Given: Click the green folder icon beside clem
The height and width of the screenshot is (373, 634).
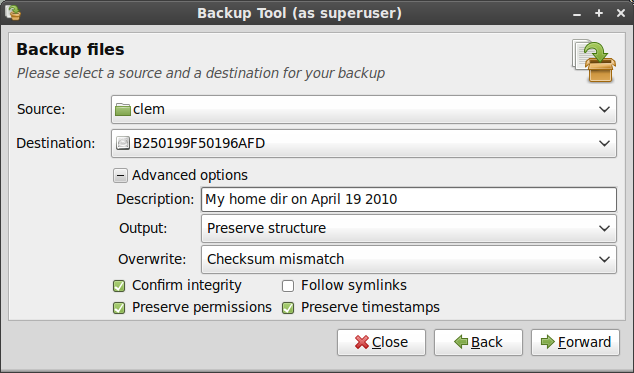Looking at the screenshot, I should point(123,109).
